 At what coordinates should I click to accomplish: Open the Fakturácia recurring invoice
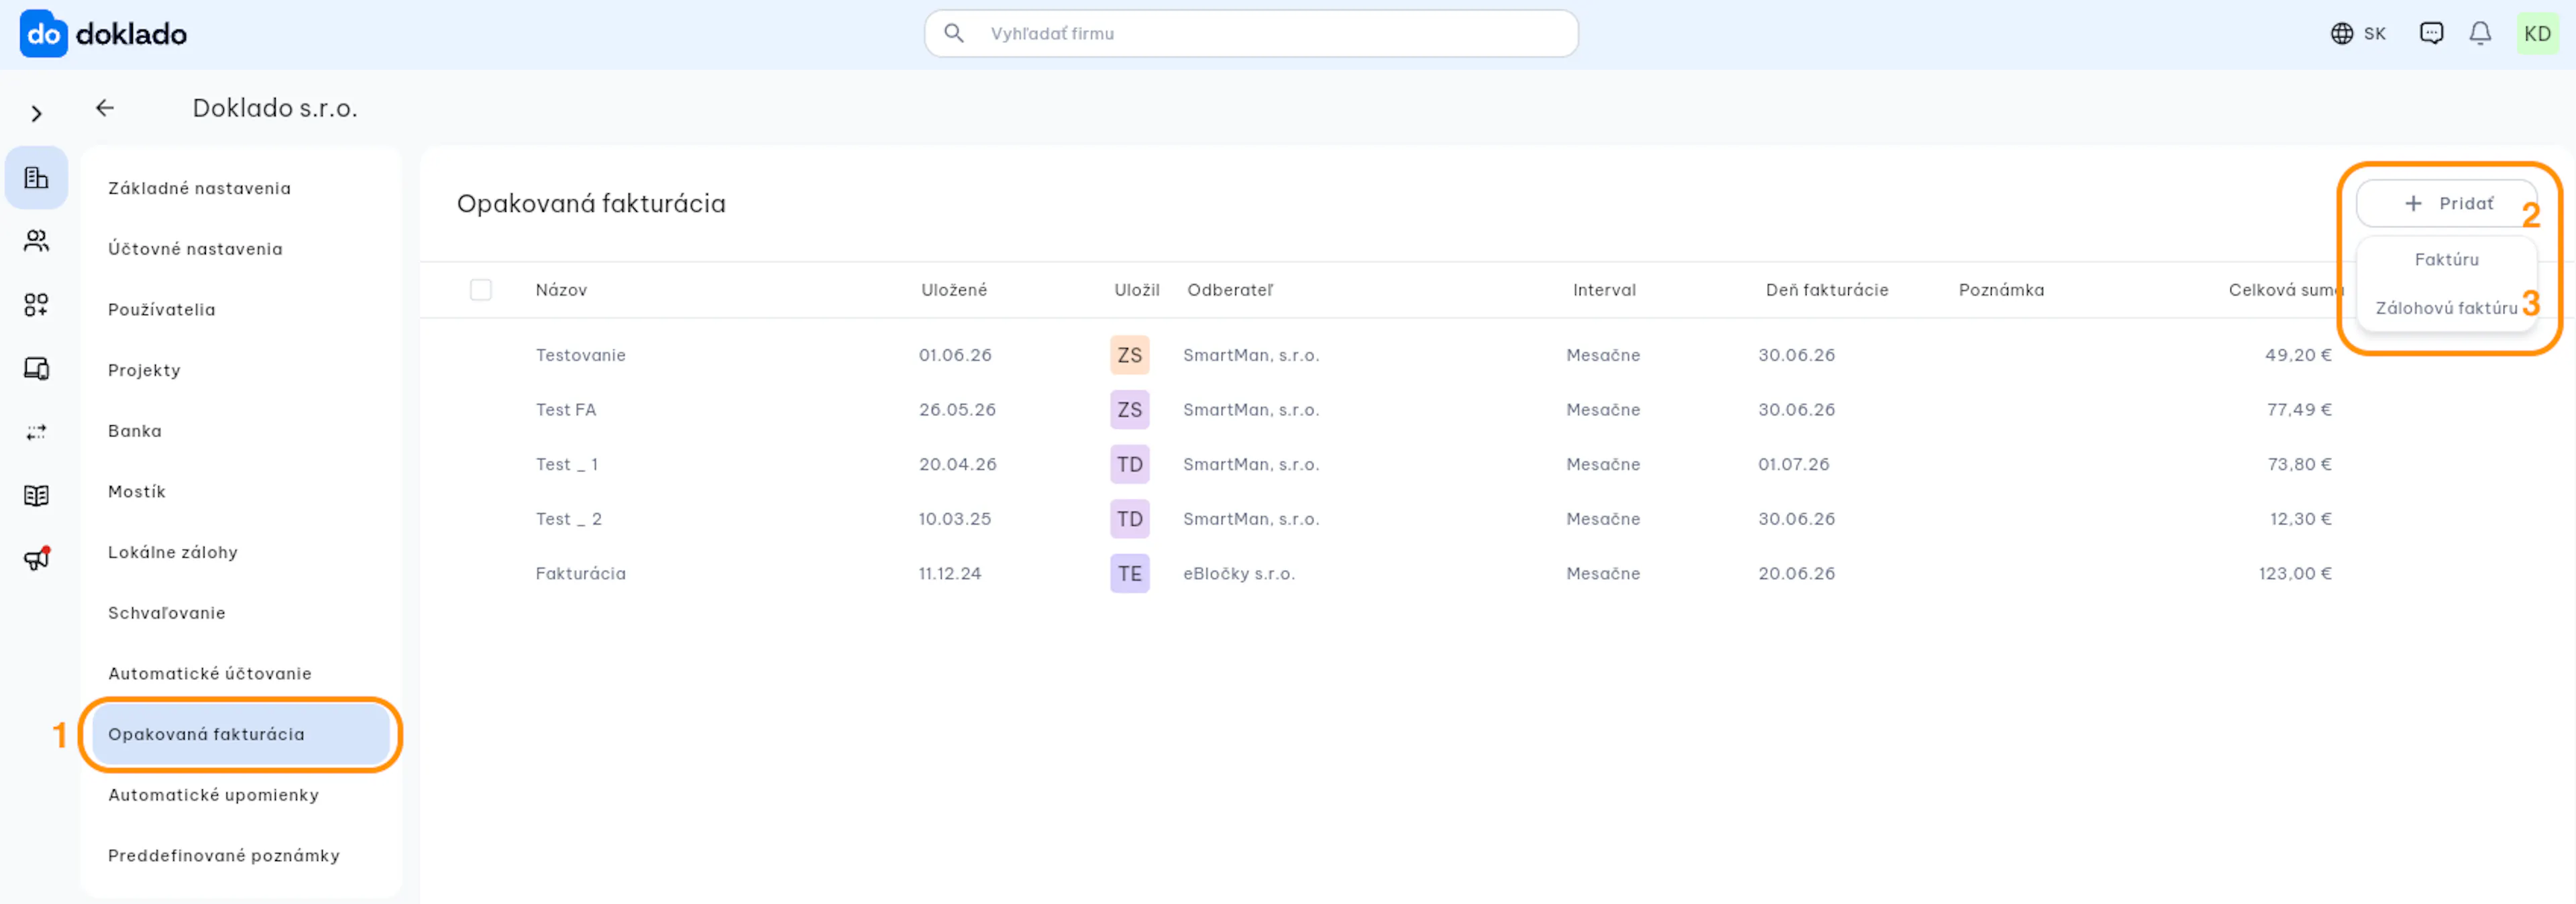tap(580, 574)
